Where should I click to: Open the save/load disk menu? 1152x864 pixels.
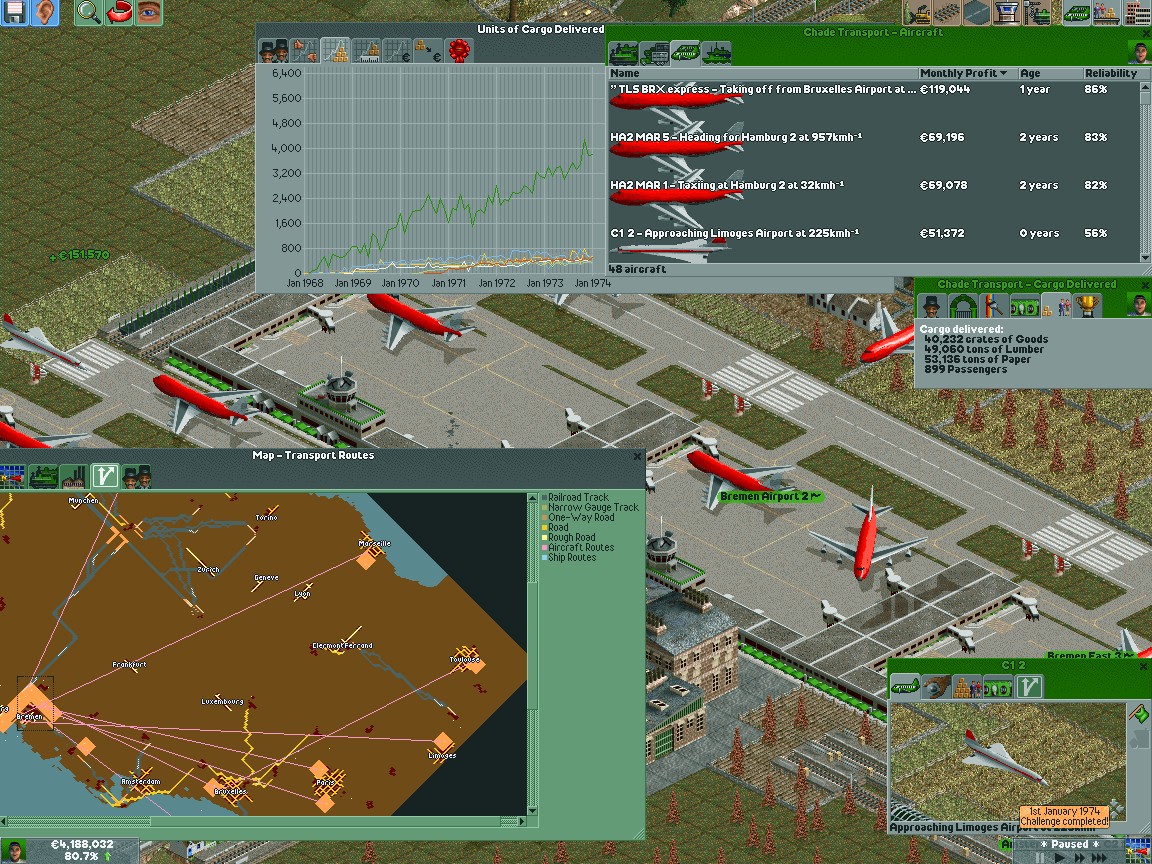13,11
